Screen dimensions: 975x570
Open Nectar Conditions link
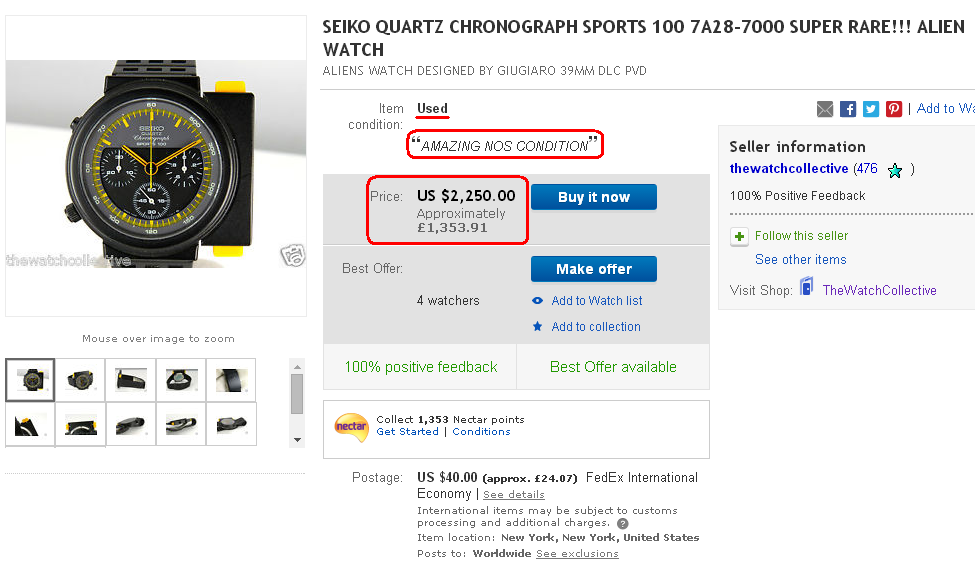481,432
